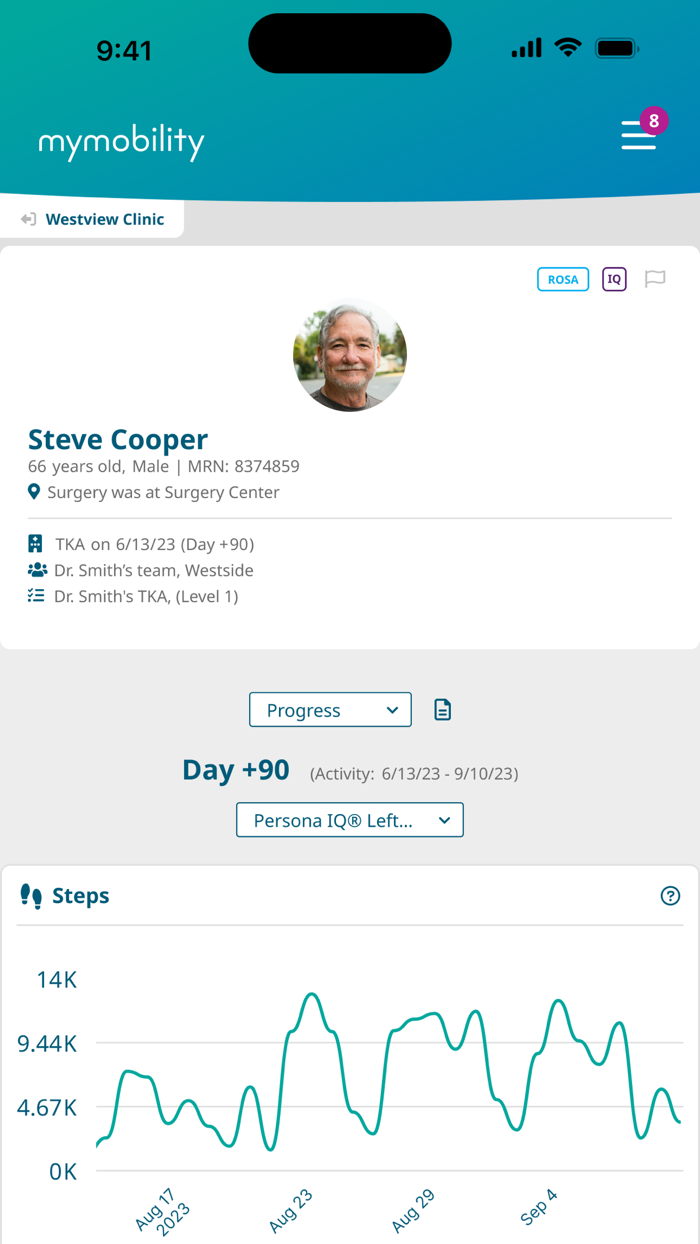Click the Wi-Fi icon in the status bar
This screenshot has height=1244, width=700.
click(x=569, y=47)
